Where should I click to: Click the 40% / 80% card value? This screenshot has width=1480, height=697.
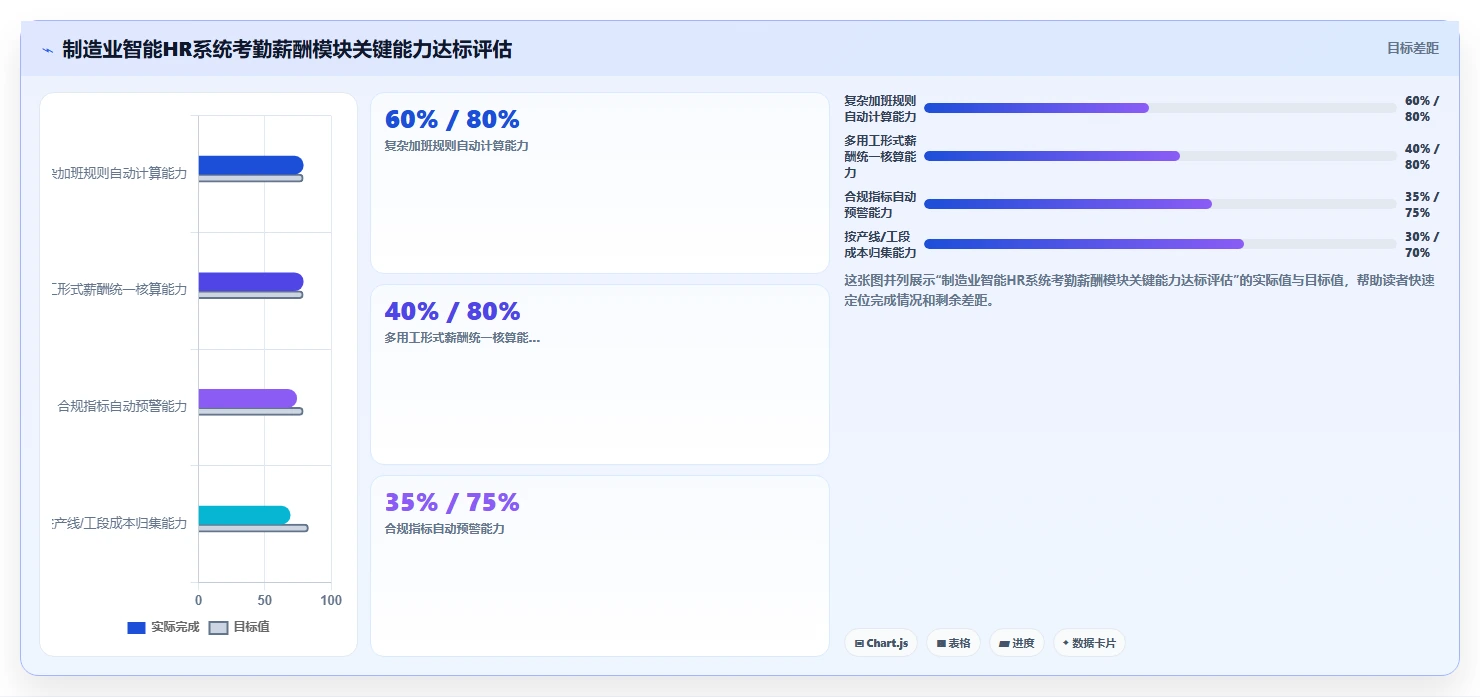click(x=452, y=311)
